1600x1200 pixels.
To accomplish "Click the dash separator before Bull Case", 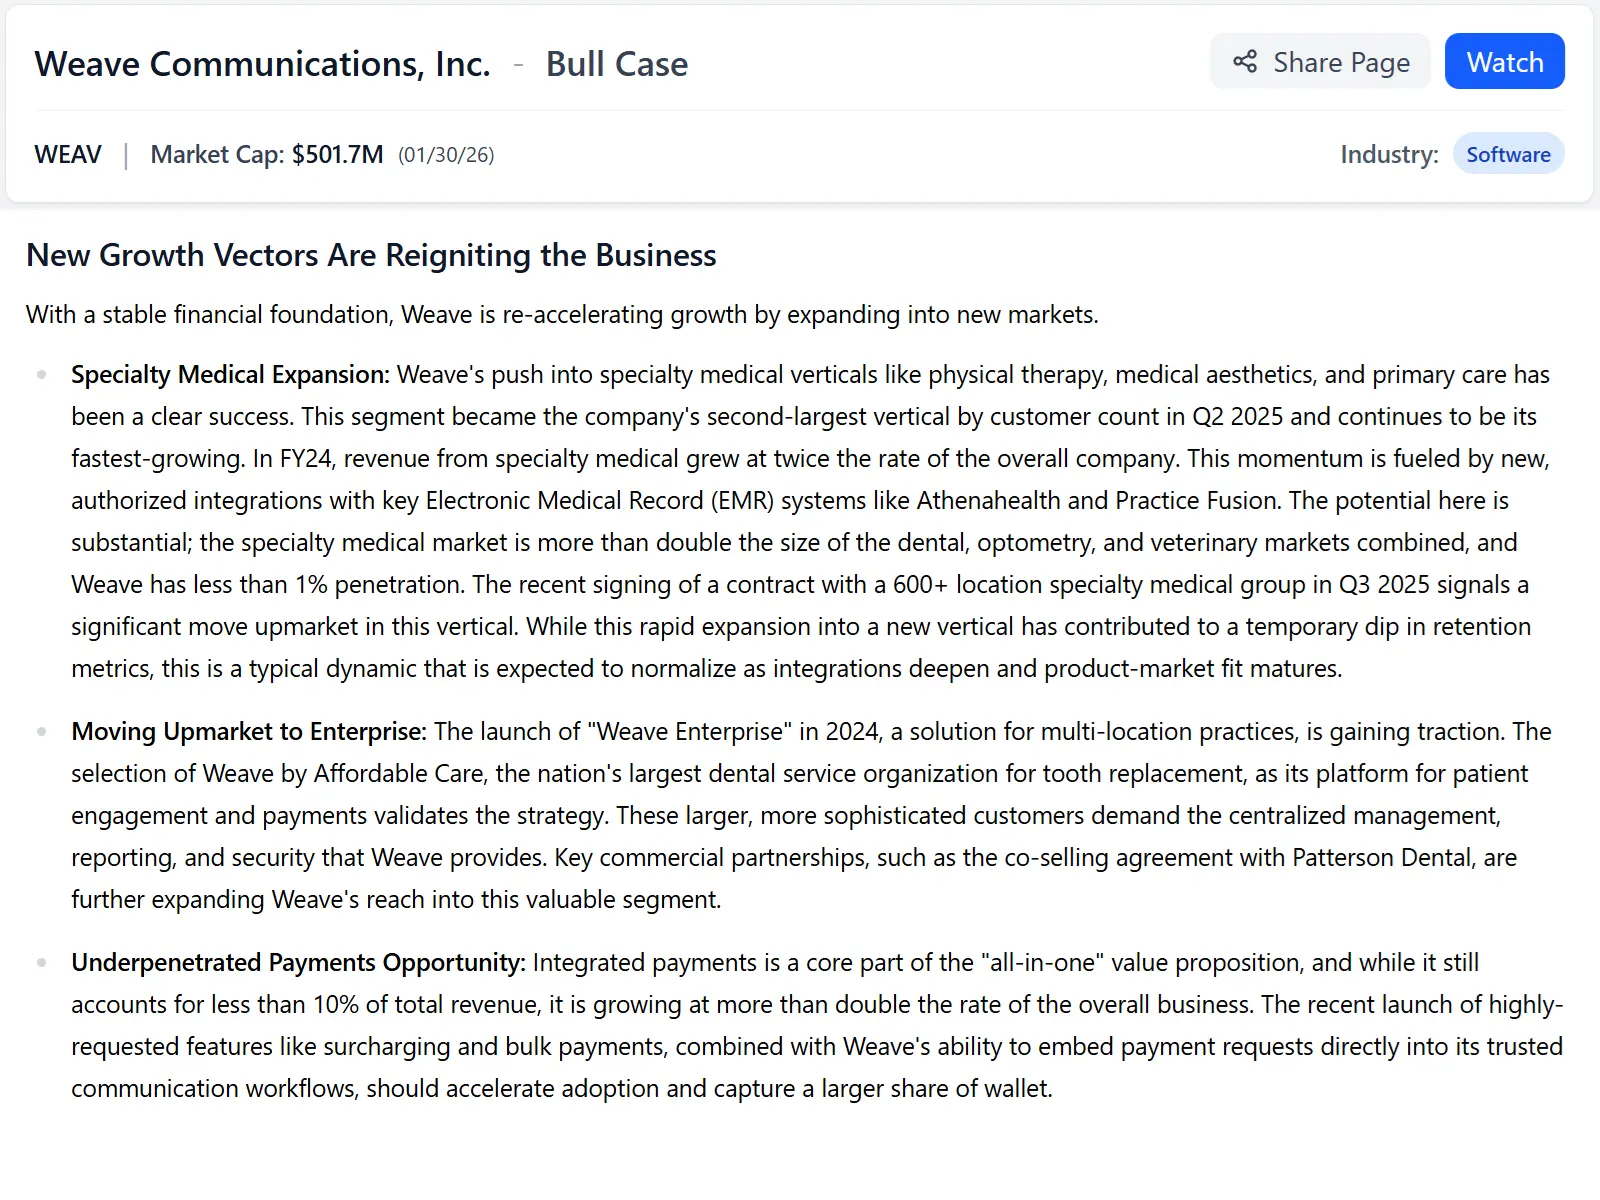I will pos(518,64).
